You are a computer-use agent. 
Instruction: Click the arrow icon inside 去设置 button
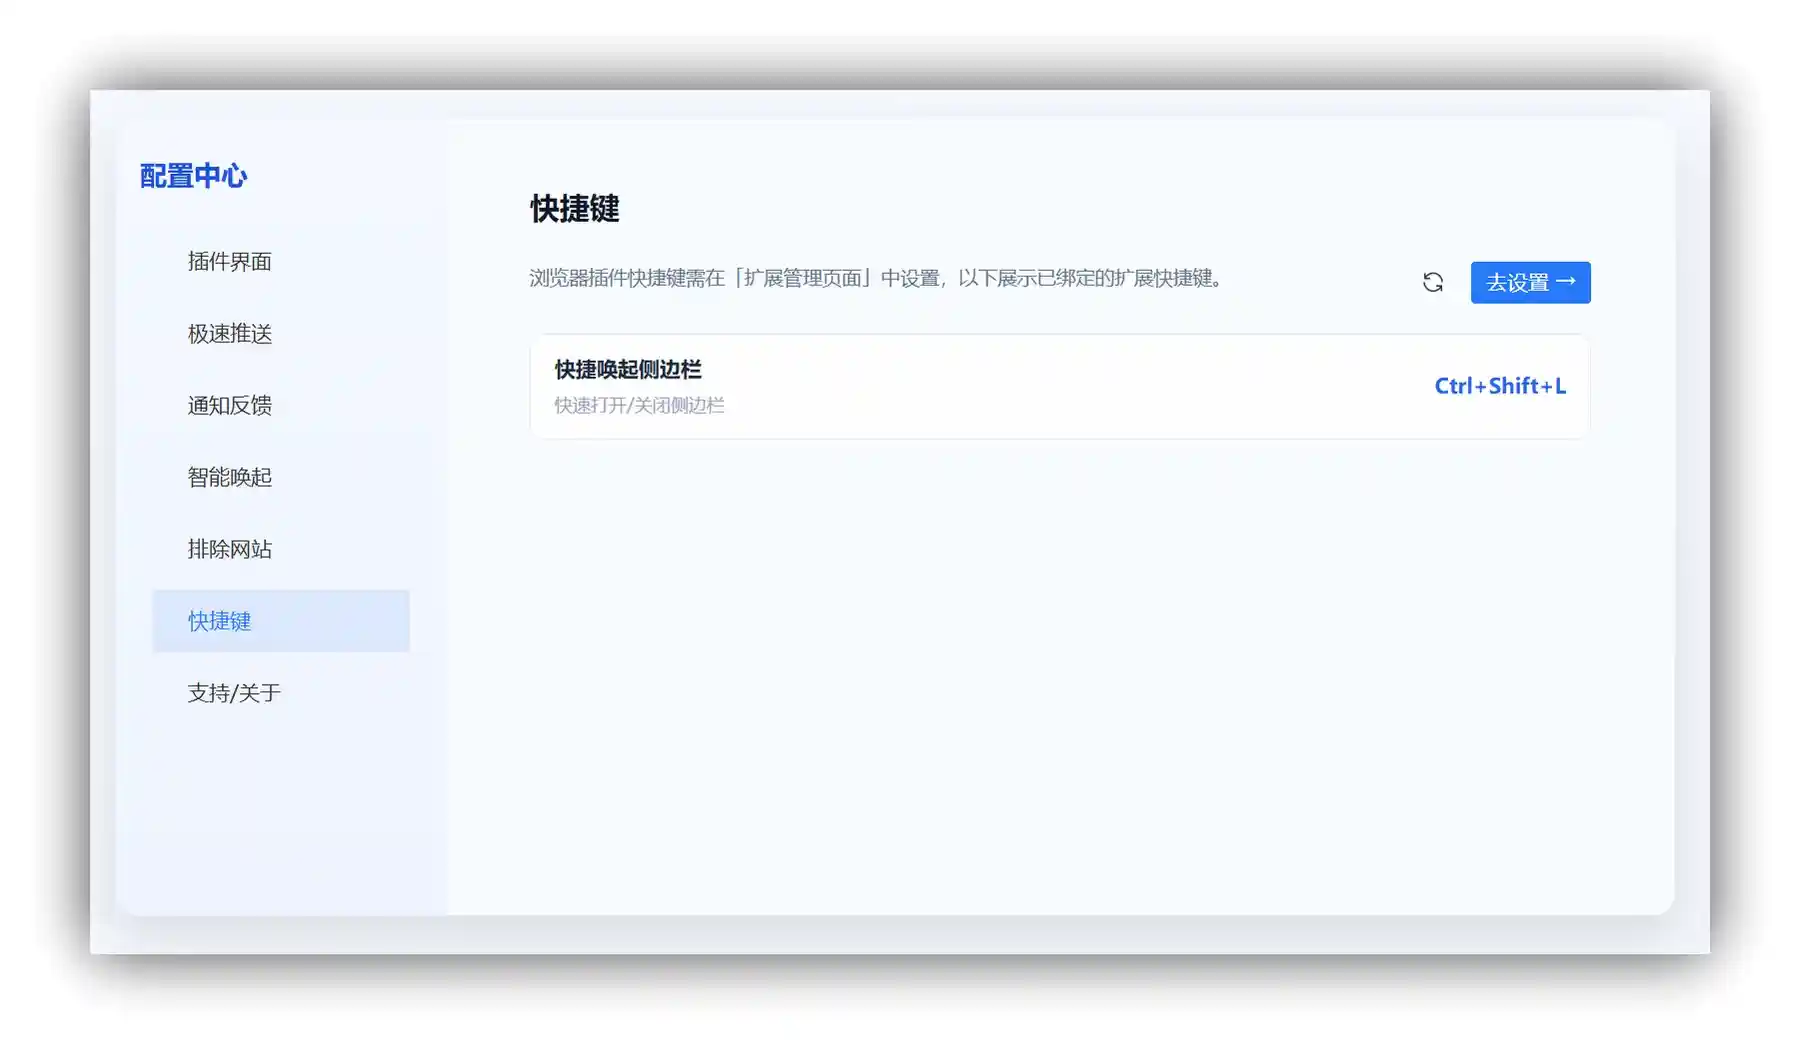(x=1568, y=283)
